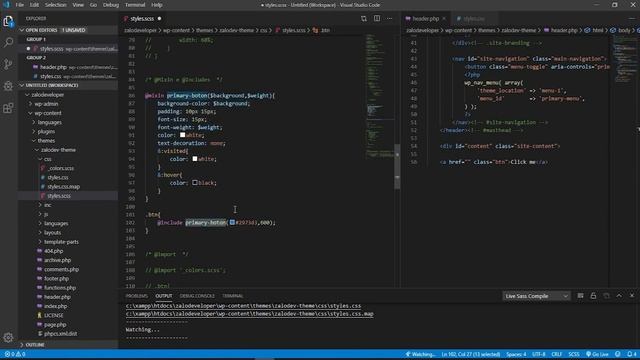
Task: Expand the wp-admin folder
Action: (46, 104)
